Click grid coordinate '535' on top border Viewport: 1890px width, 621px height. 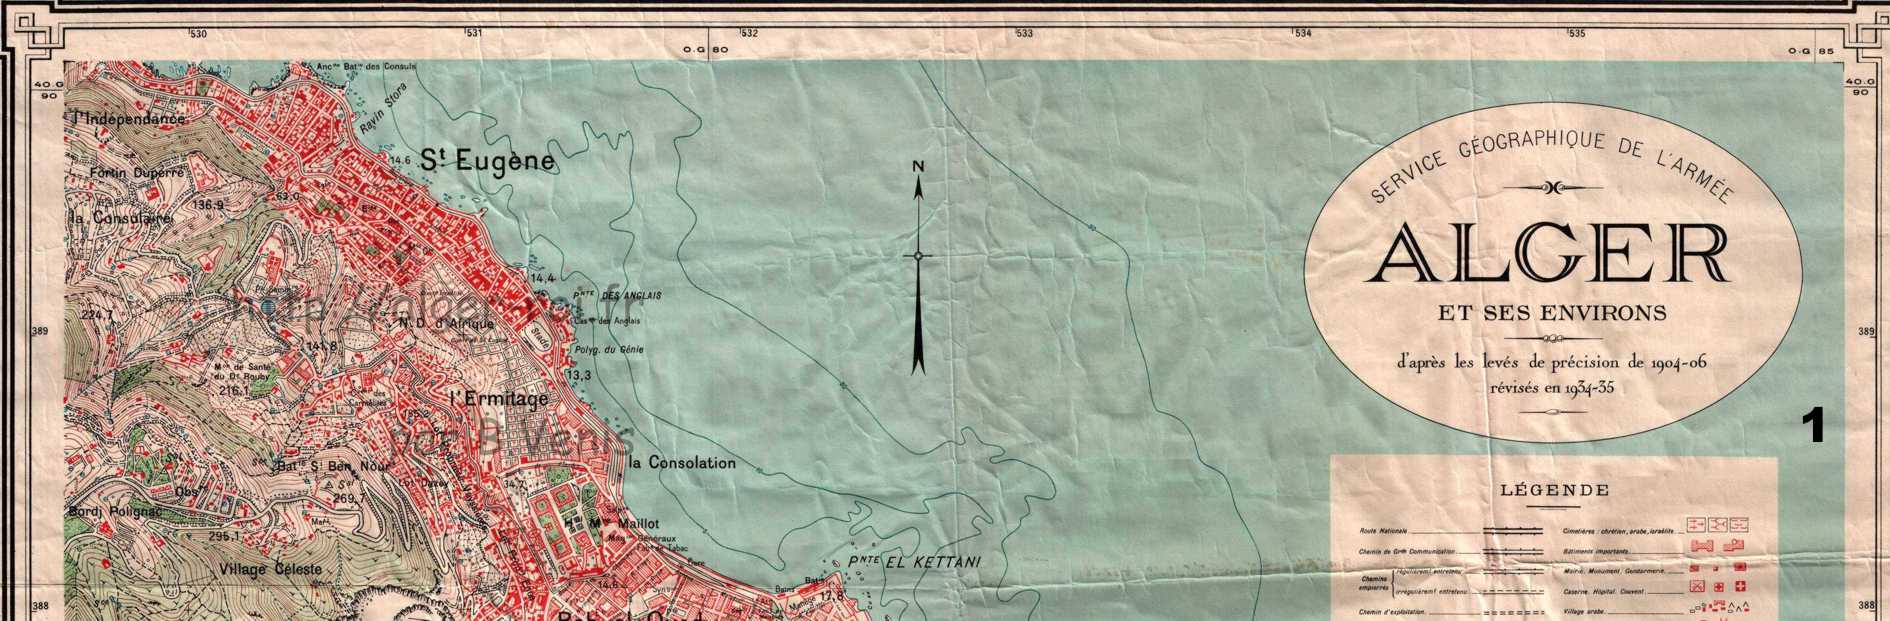[x=1577, y=34]
